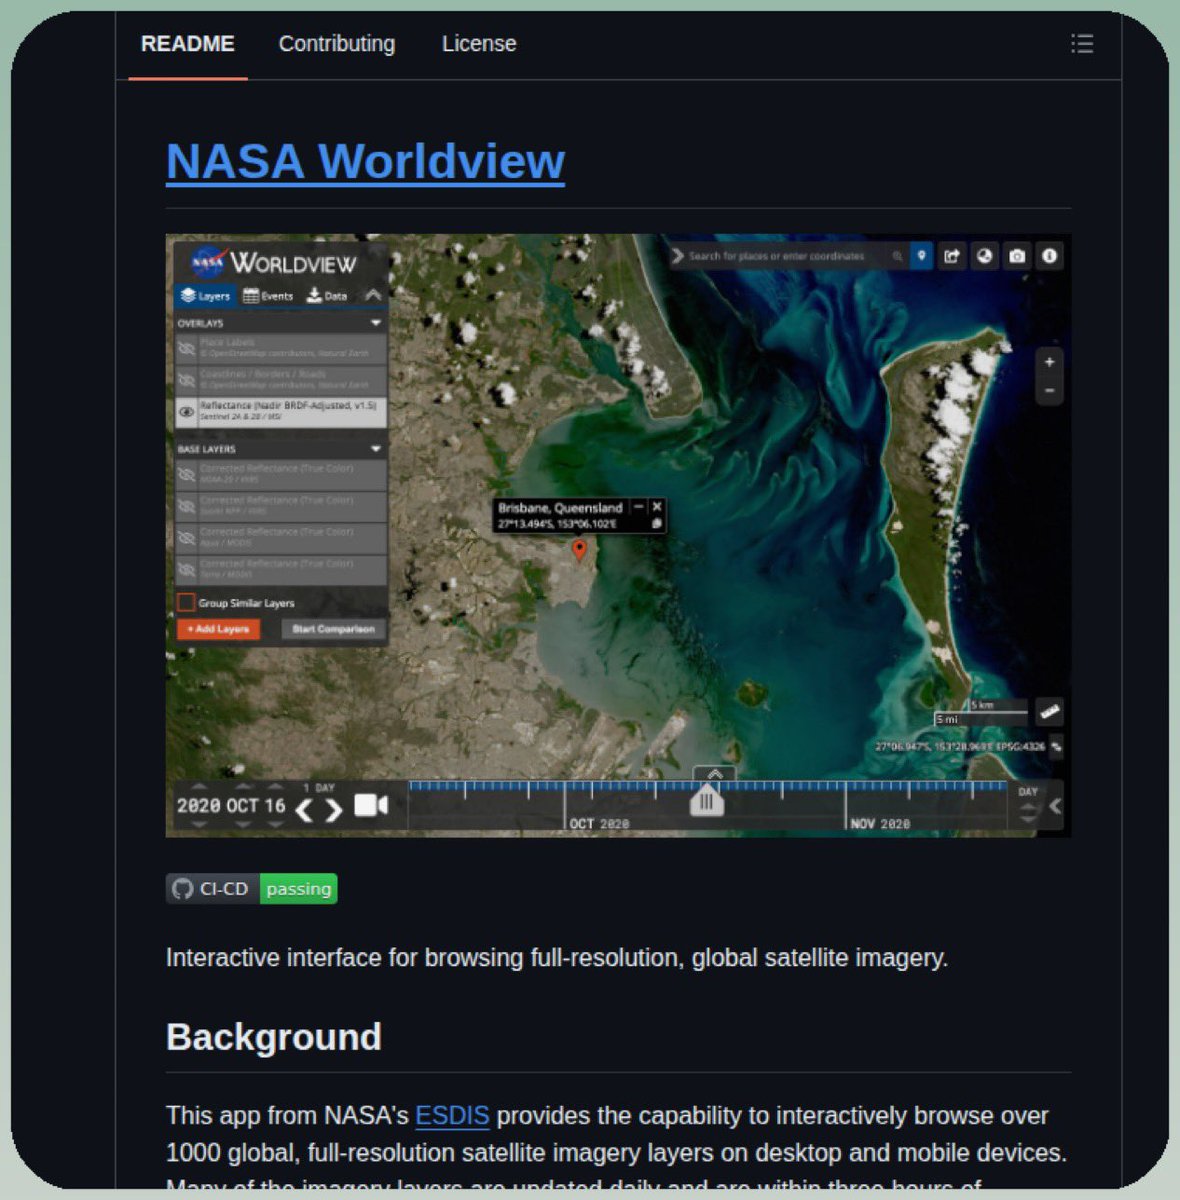Click the coordinate format toggle beside EPSG:4326
The image size is (1180, 1200).
tap(1056, 746)
